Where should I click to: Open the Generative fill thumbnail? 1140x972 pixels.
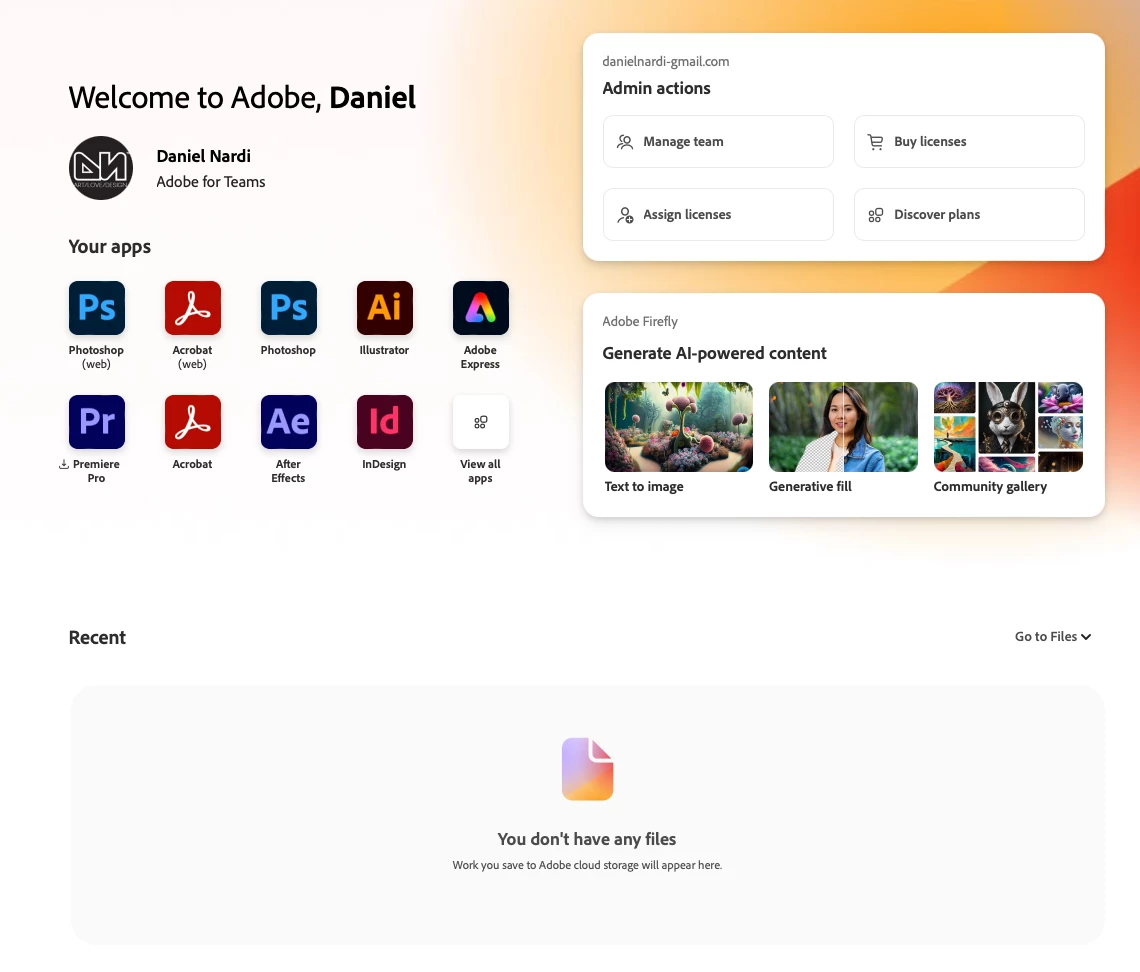pos(843,427)
